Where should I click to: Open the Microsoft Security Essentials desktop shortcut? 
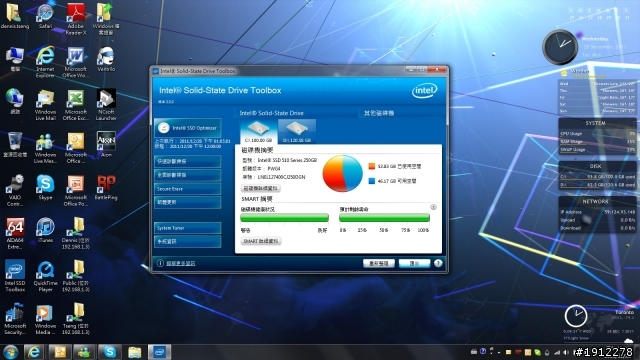(x=15, y=319)
